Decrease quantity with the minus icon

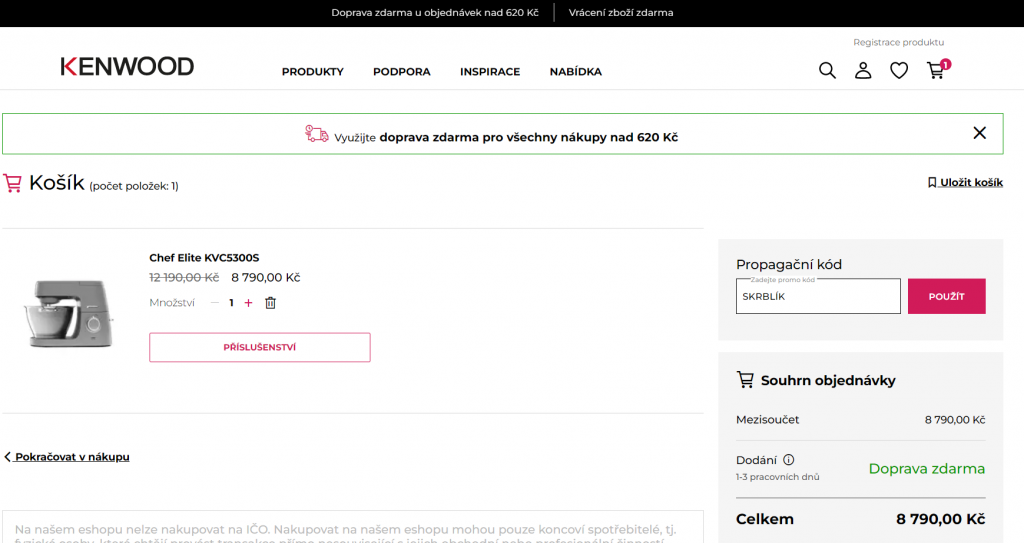(x=215, y=303)
